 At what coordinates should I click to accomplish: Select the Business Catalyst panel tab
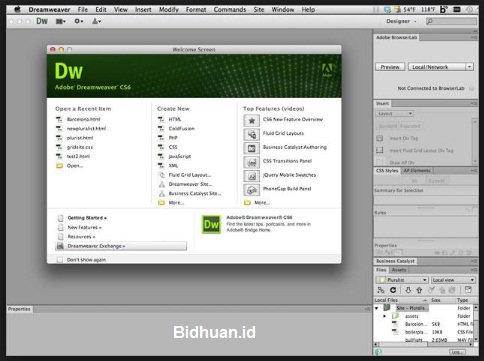[x=395, y=261]
